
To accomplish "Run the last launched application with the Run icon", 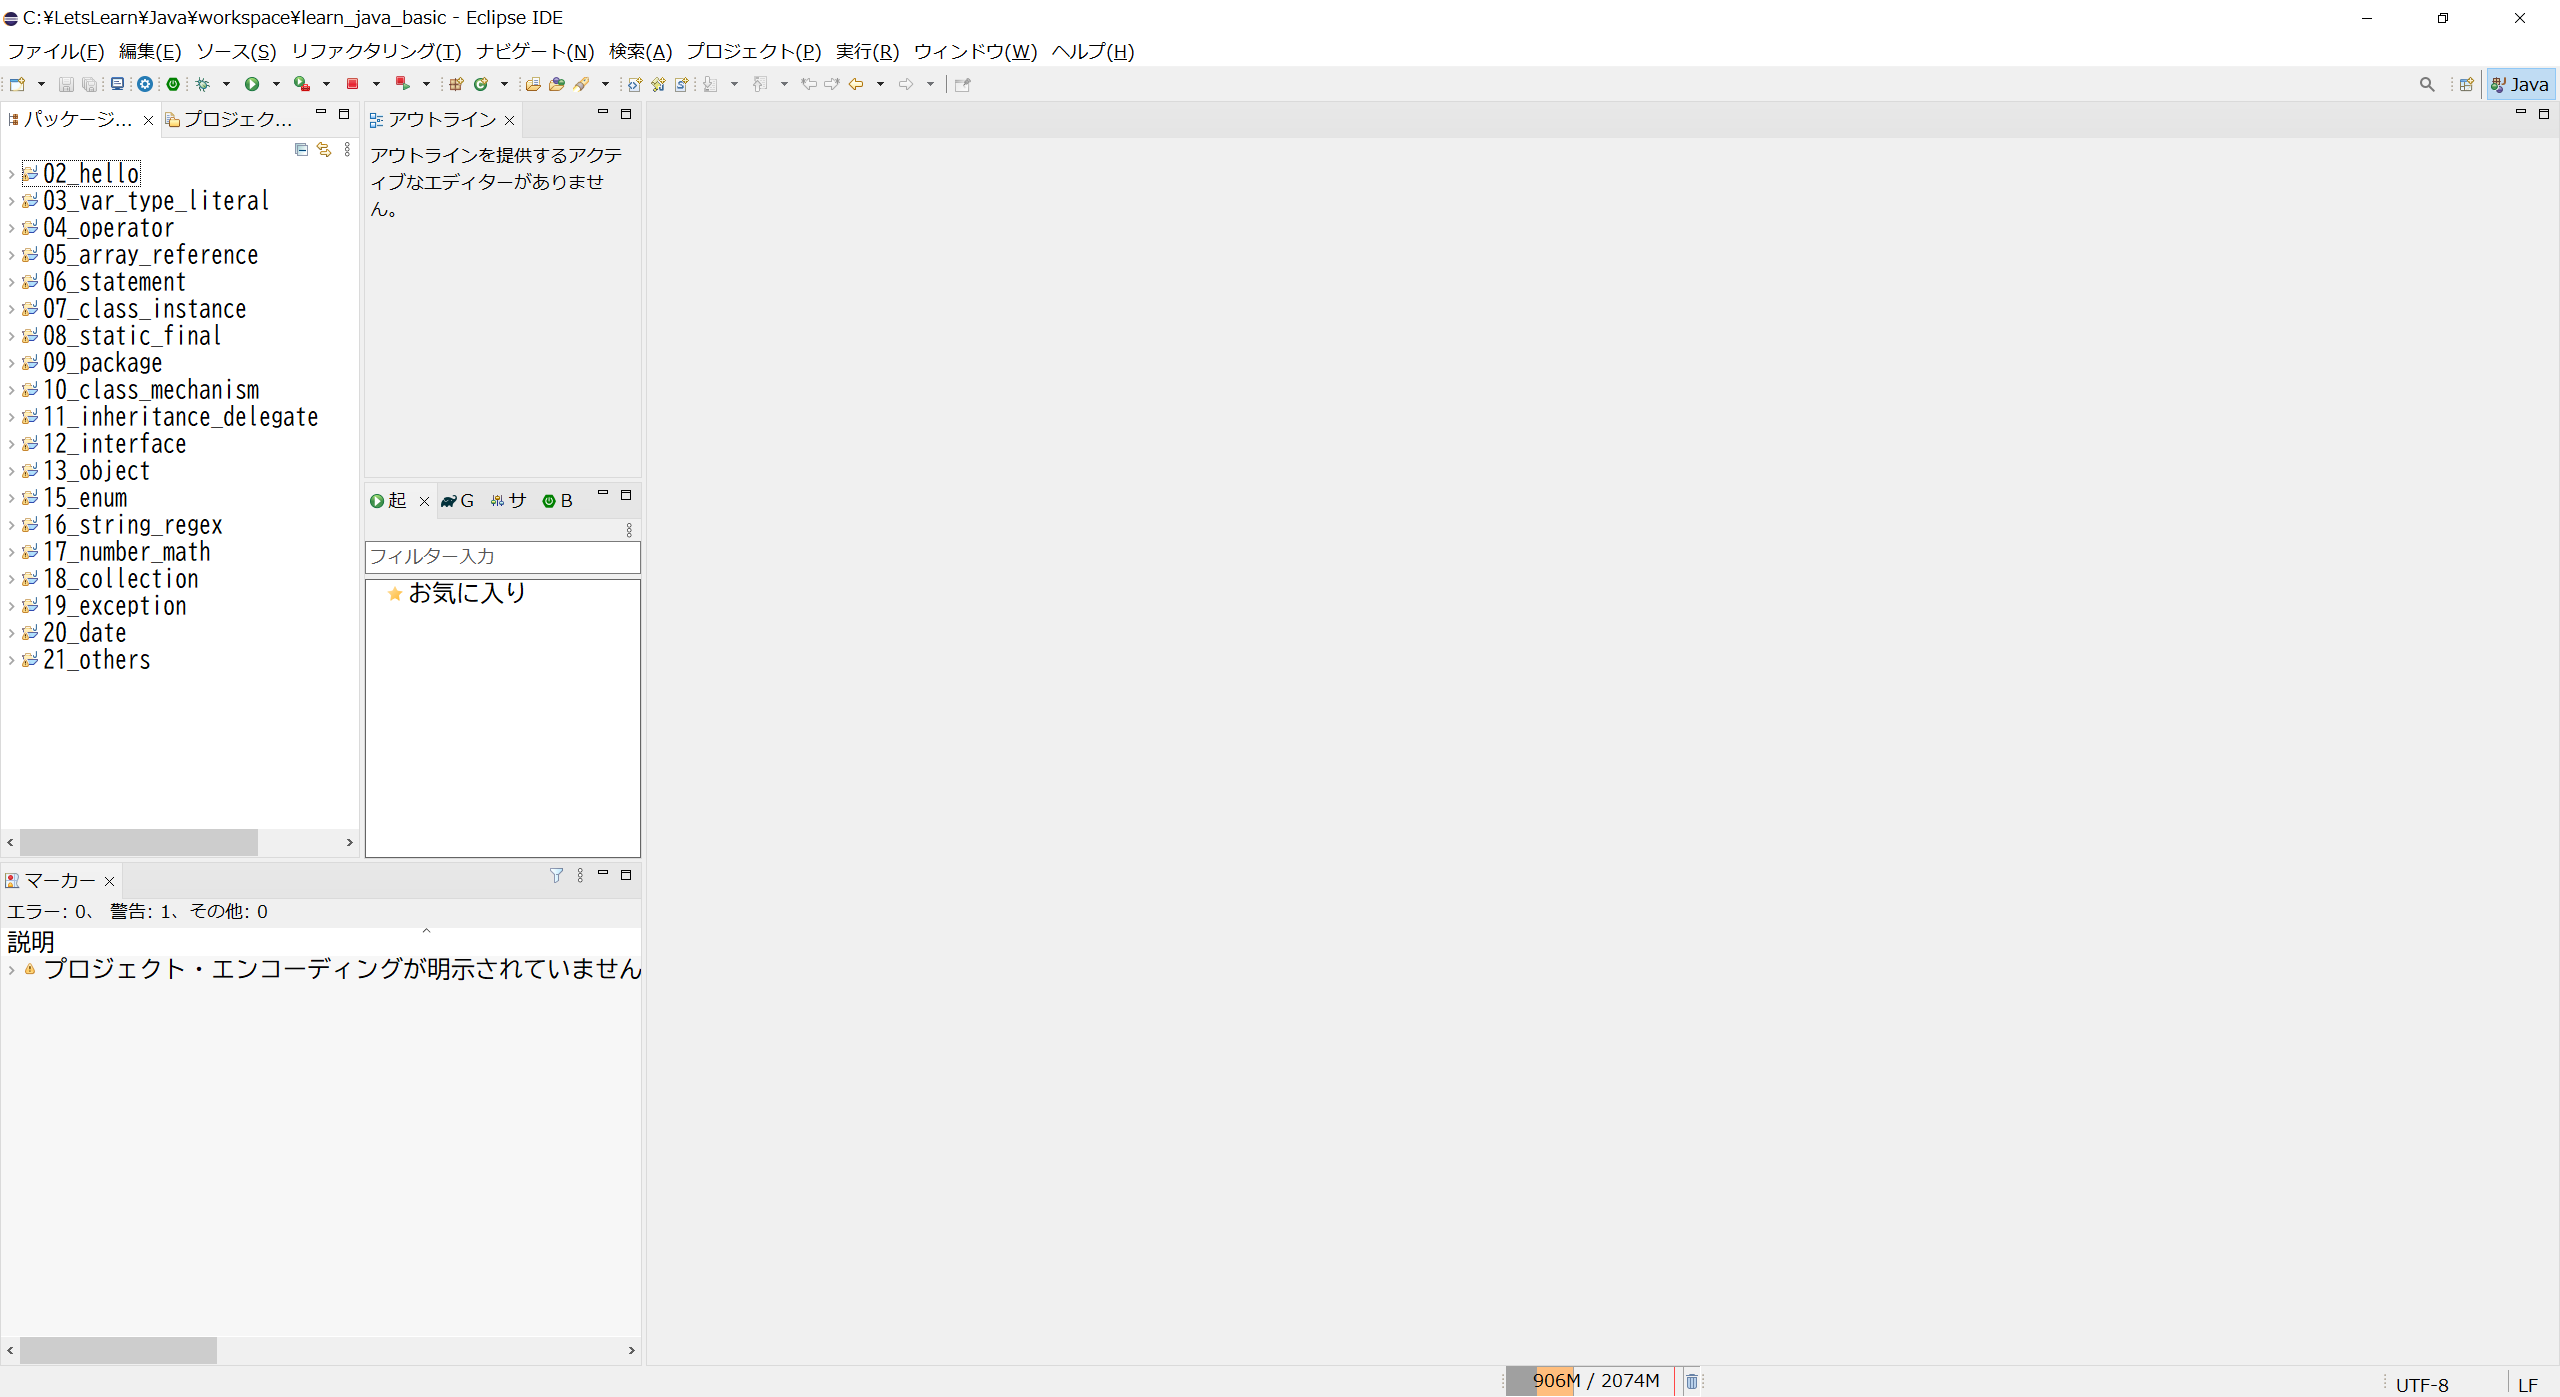I will pyautogui.click(x=252, y=84).
